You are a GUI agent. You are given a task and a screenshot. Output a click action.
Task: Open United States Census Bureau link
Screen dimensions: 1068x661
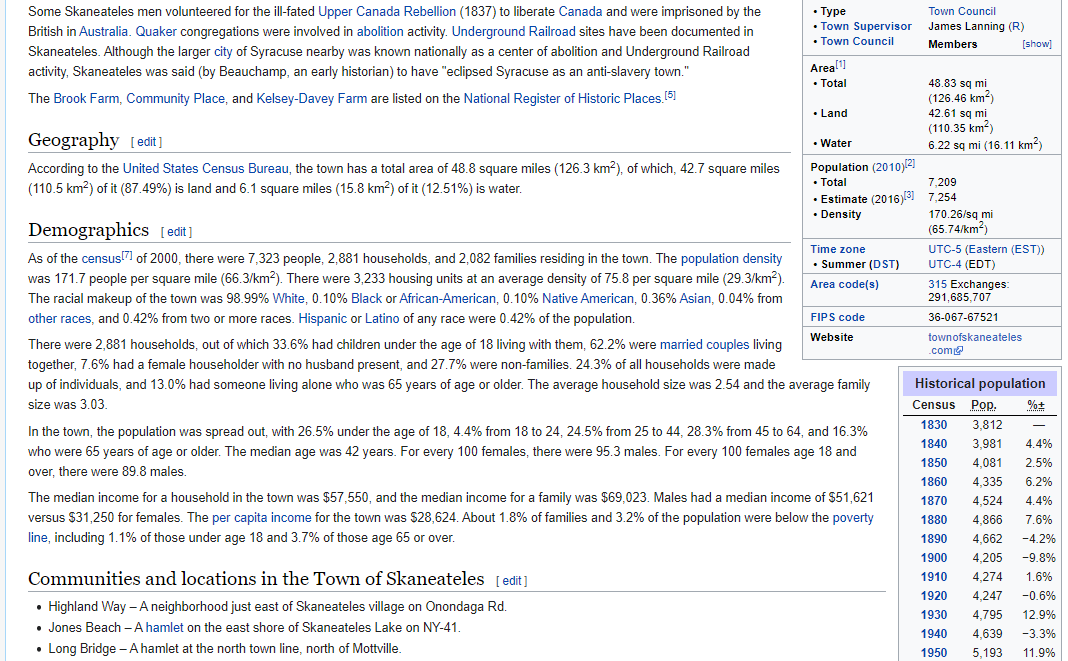(206, 168)
